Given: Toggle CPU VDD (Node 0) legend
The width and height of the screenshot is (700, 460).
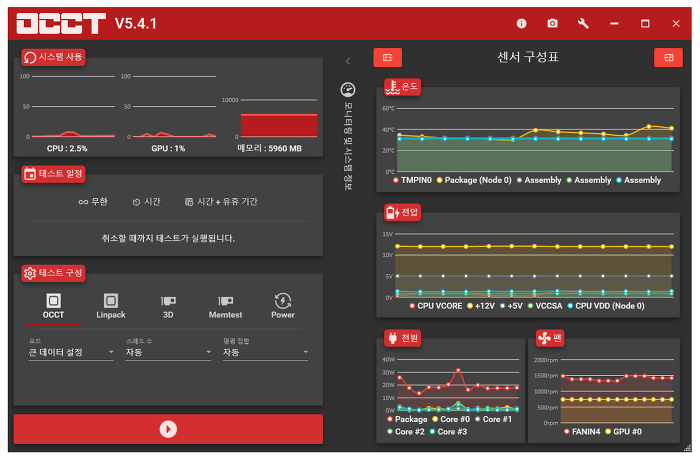Looking at the screenshot, I should (x=606, y=306).
